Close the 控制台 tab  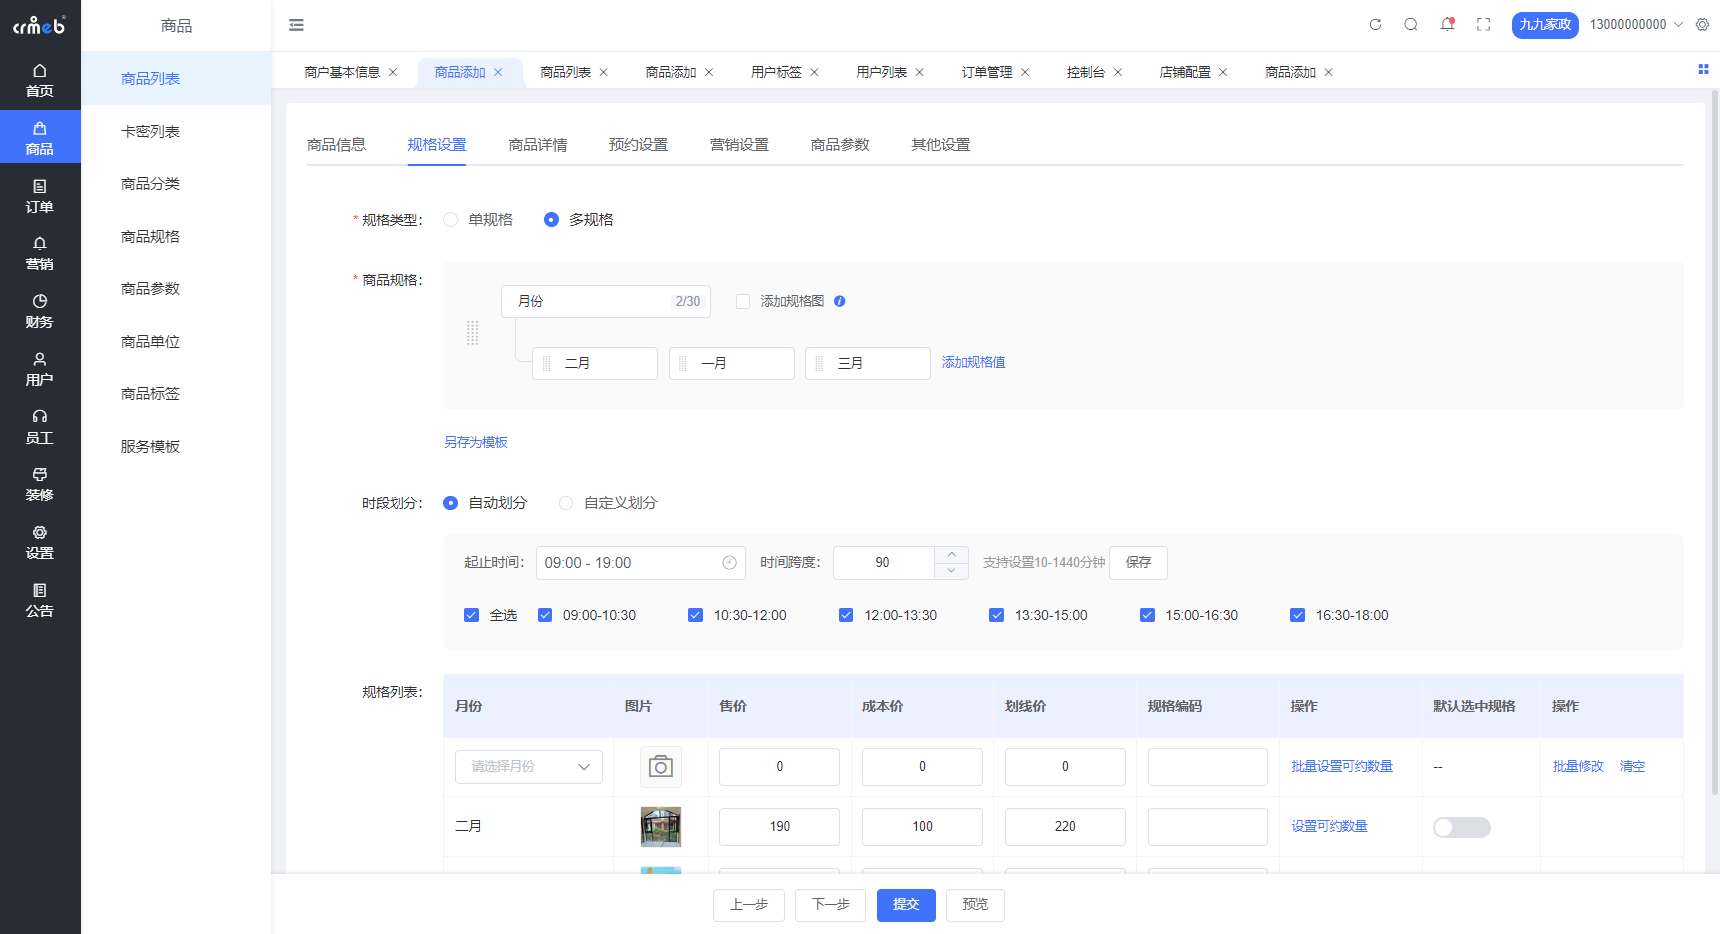pos(1118,72)
